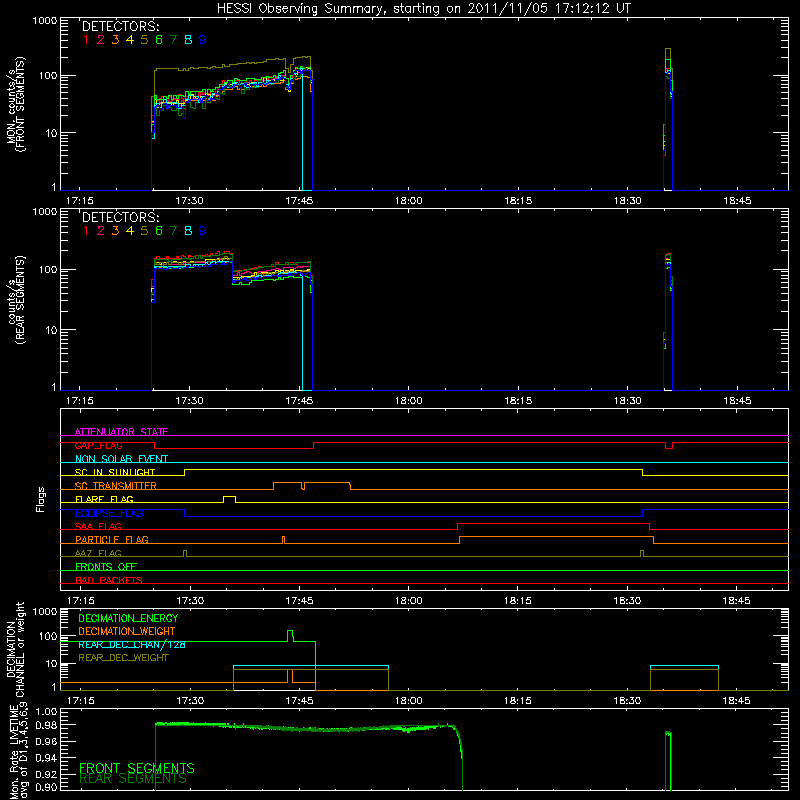The image size is (800, 800).
Task: Click the raised pulse on the FLARE_FLAG line
Action: pyautogui.click(x=230, y=498)
